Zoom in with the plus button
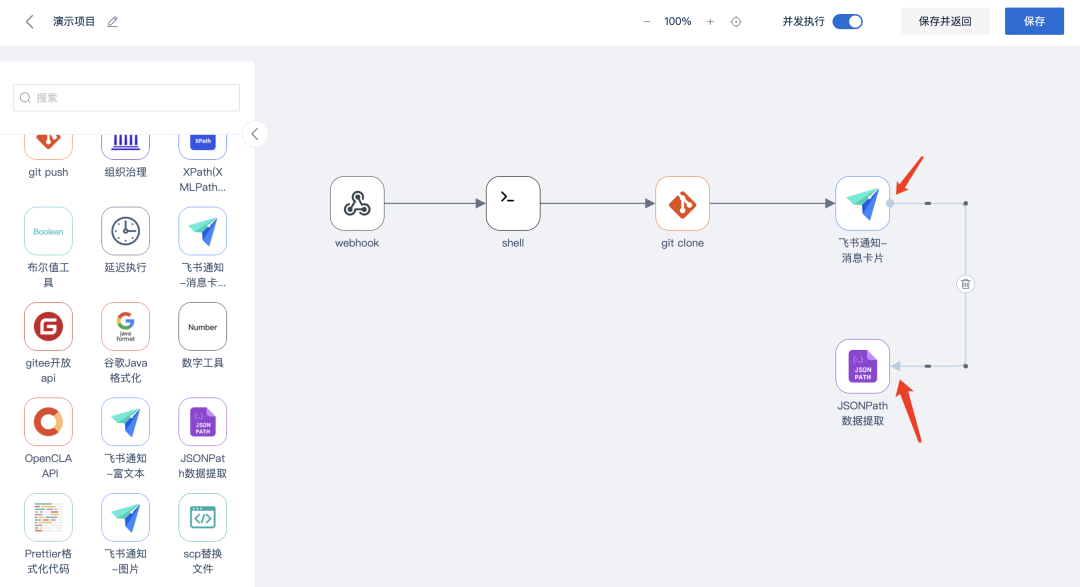1080x587 pixels. pyautogui.click(x=710, y=21)
